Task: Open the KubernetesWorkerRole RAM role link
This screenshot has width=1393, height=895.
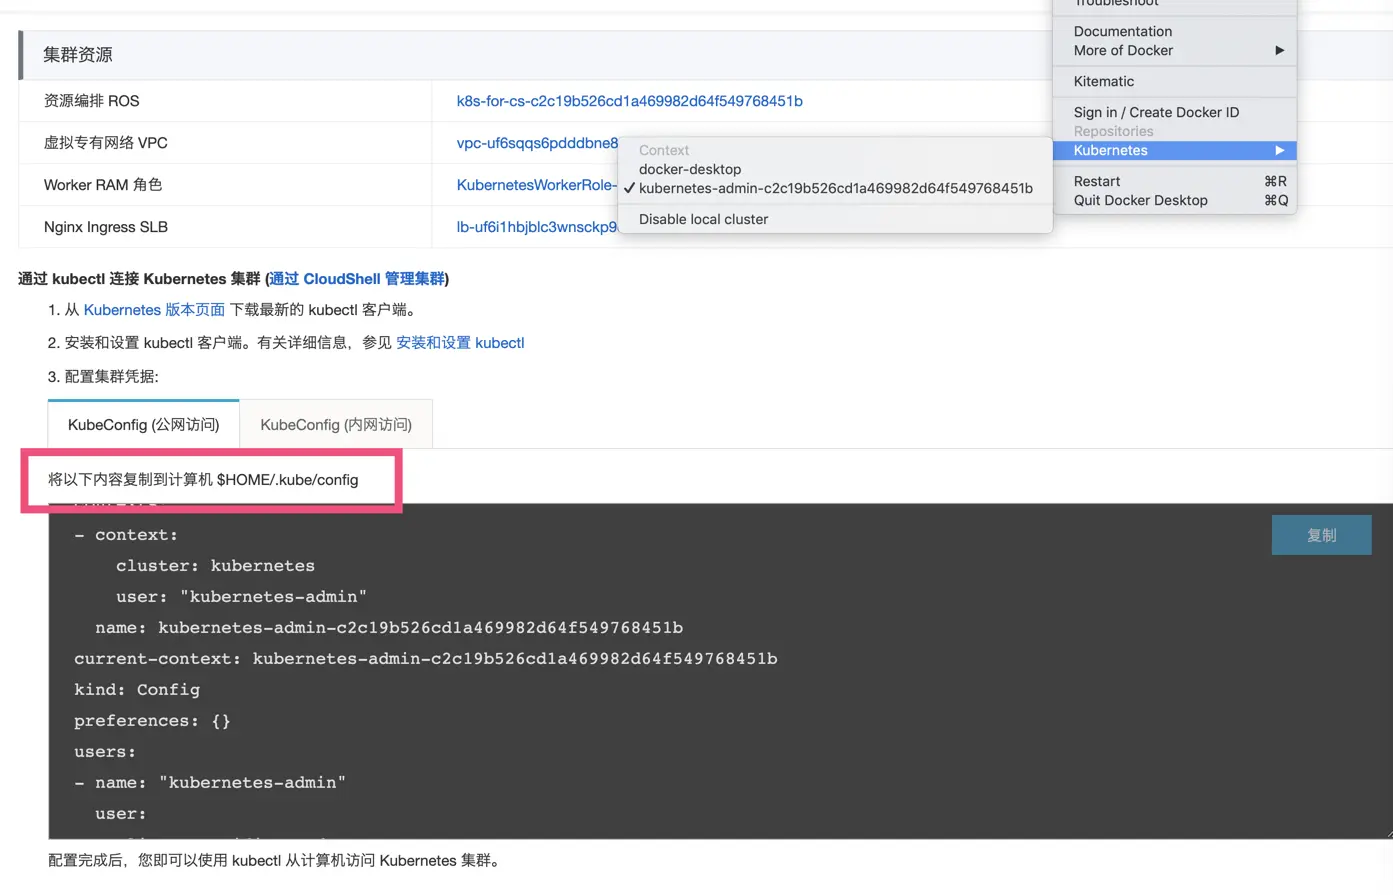Action: pyautogui.click(x=537, y=185)
